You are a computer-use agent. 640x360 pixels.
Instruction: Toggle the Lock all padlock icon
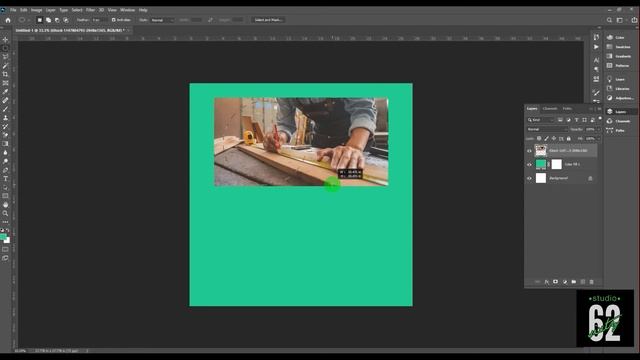[569, 139]
